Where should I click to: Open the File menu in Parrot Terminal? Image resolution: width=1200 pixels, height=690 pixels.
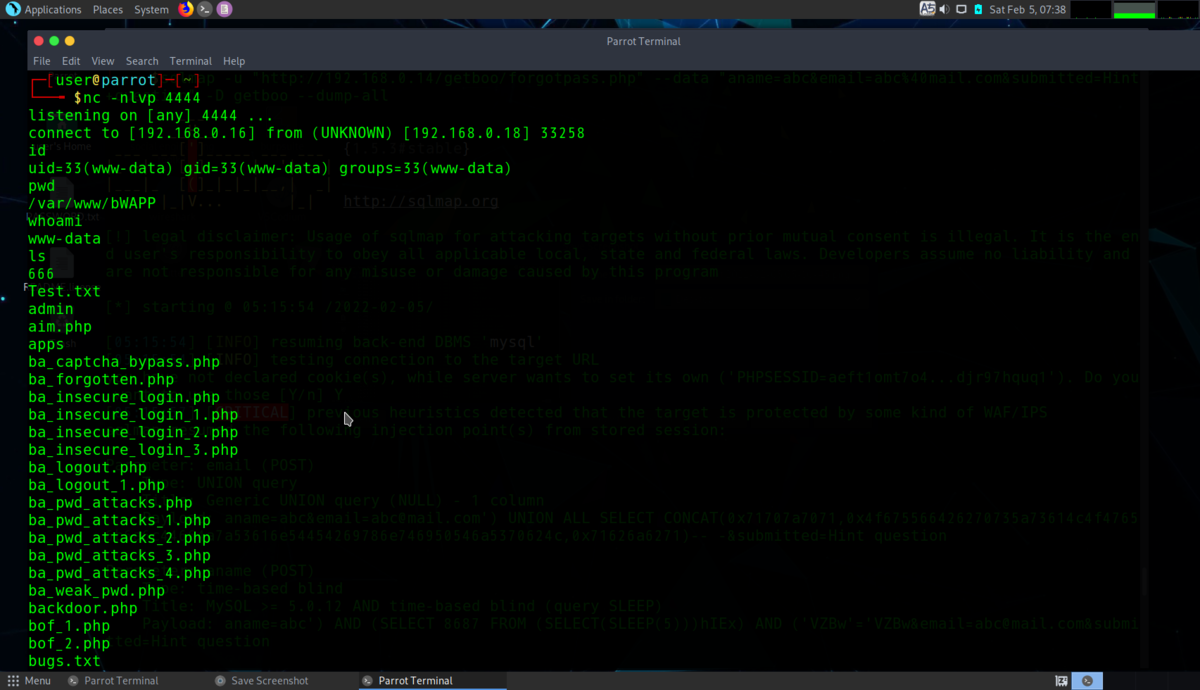(42, 61)
